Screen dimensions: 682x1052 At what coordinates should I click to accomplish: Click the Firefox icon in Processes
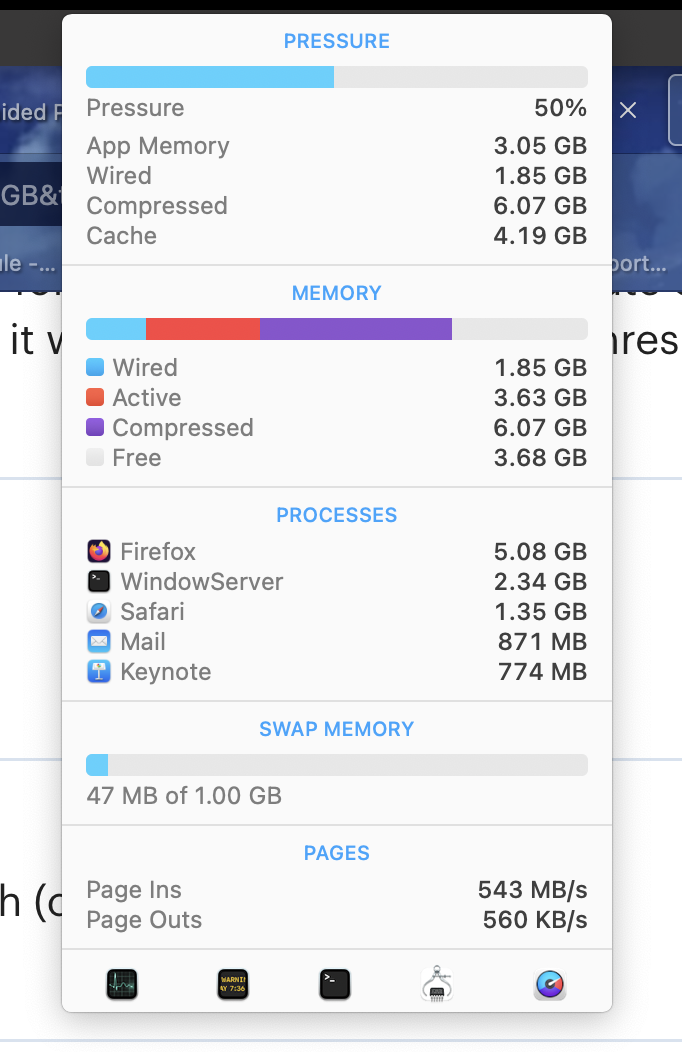(99, 552)
